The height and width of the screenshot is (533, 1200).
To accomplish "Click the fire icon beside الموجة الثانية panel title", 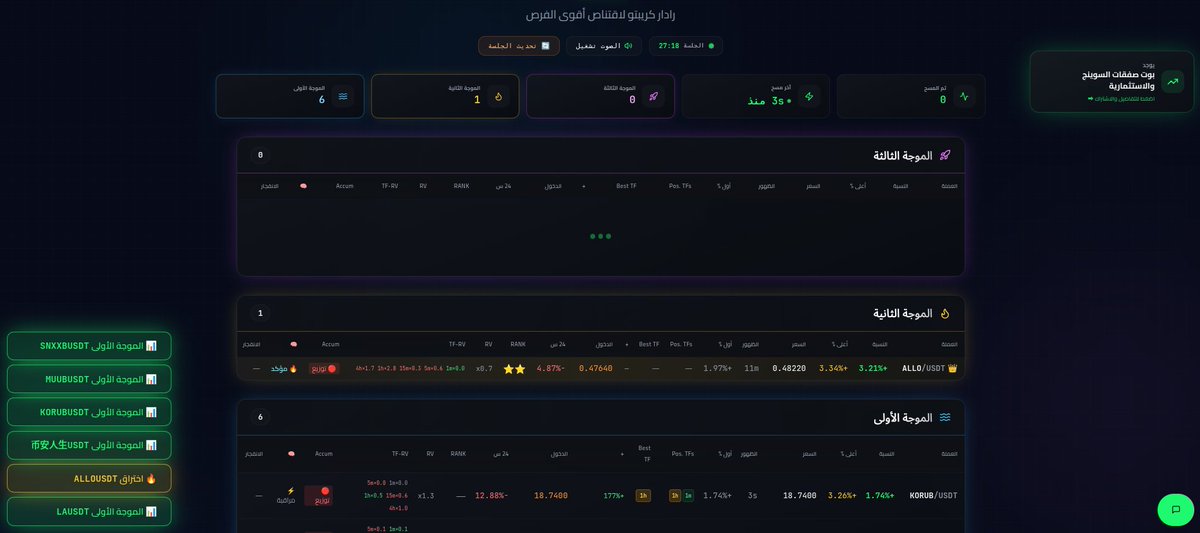I will (x=945, y=313).
